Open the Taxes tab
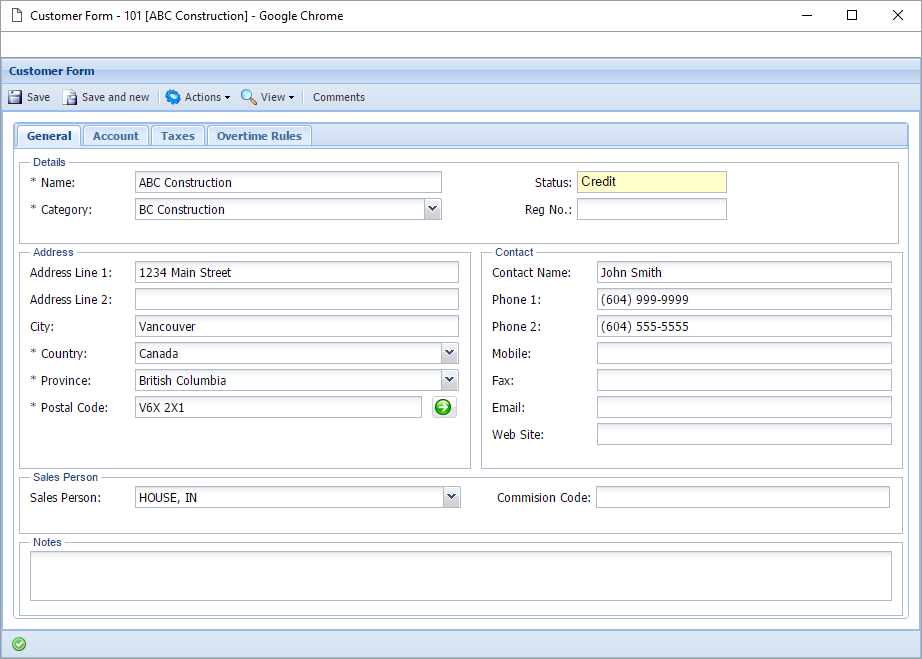Screen dimensions: 922x659 pos(178,136)
